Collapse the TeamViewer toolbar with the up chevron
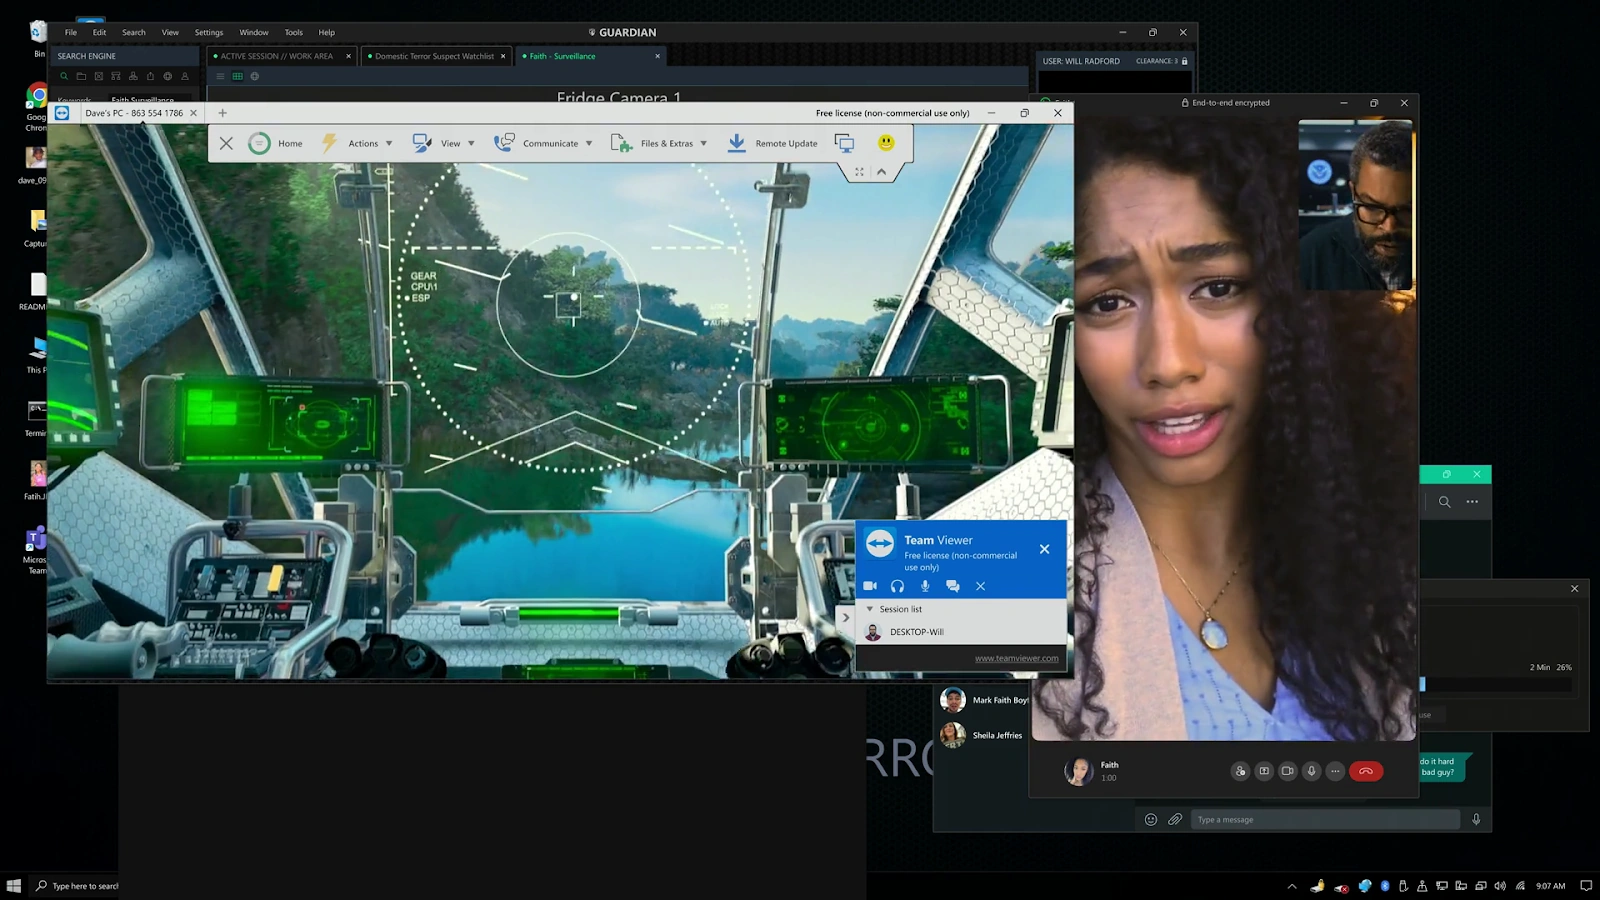 (x=881, y=172)
